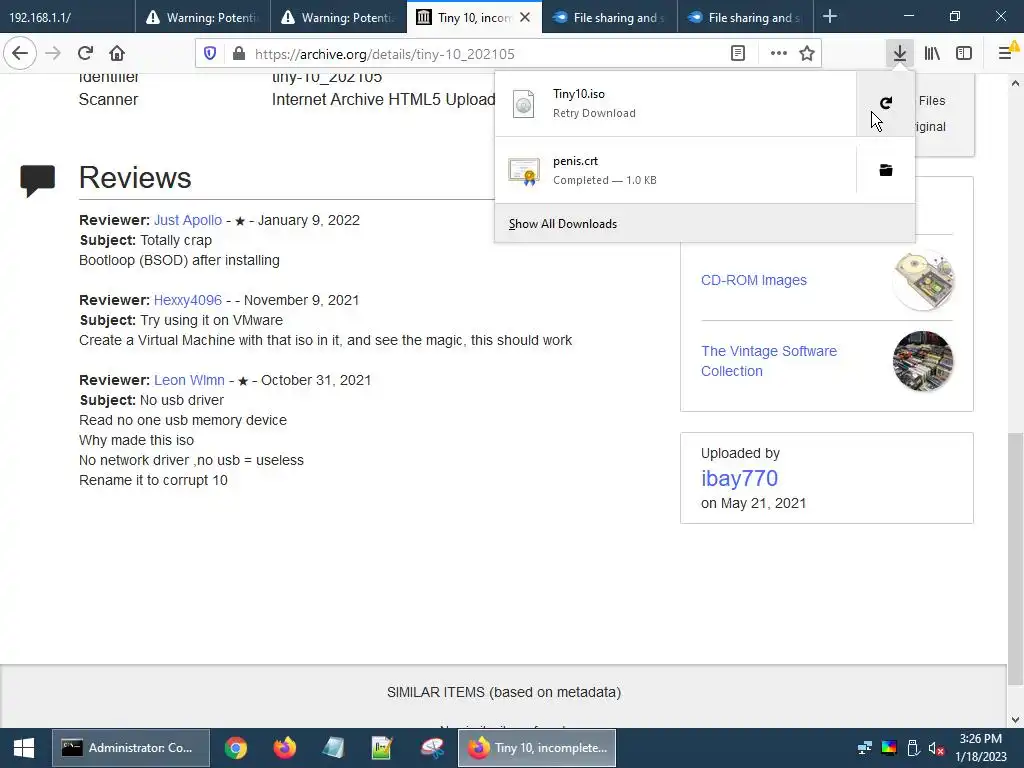Image resolution: width=1024 pixels, height=768 pixels.
Task: Switch to the second File sharing tab
Action: pos(744,17)
